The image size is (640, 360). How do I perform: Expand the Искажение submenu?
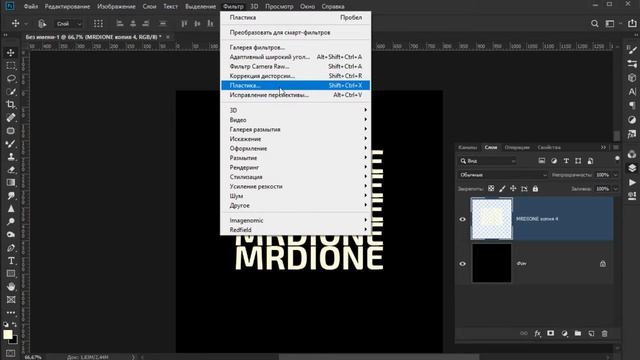tap(296, 139)
